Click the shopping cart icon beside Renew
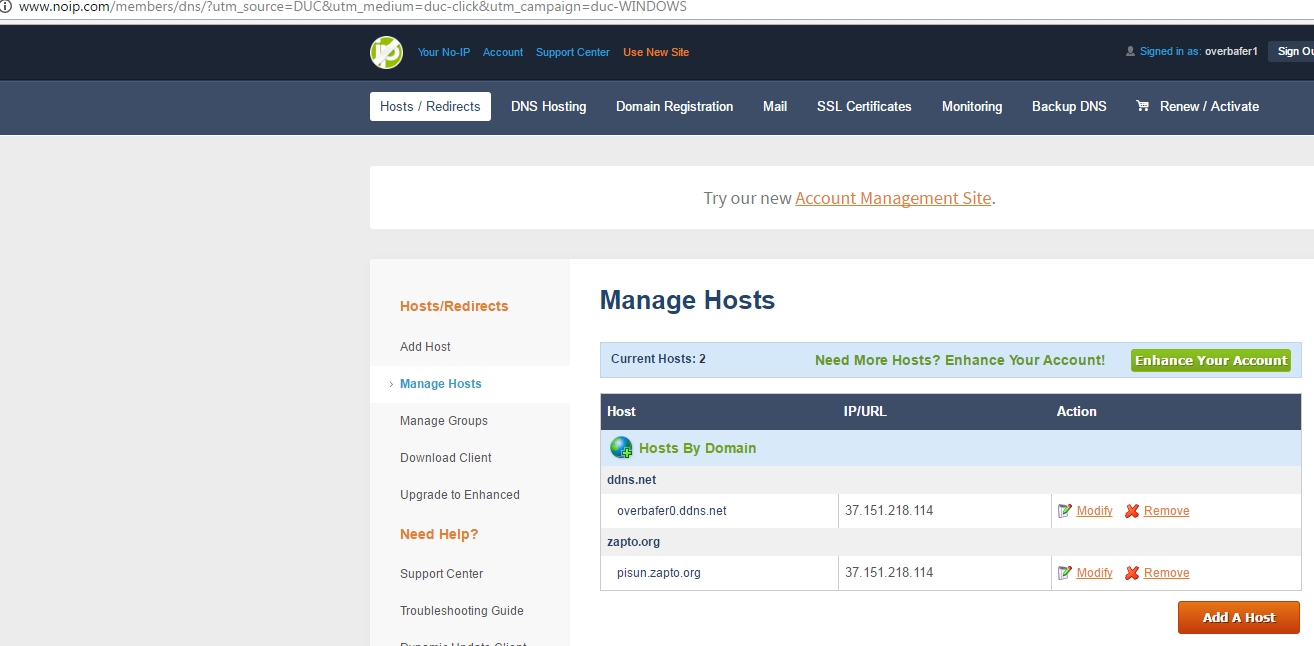 pyautogui.click(x=1142, y=106)
